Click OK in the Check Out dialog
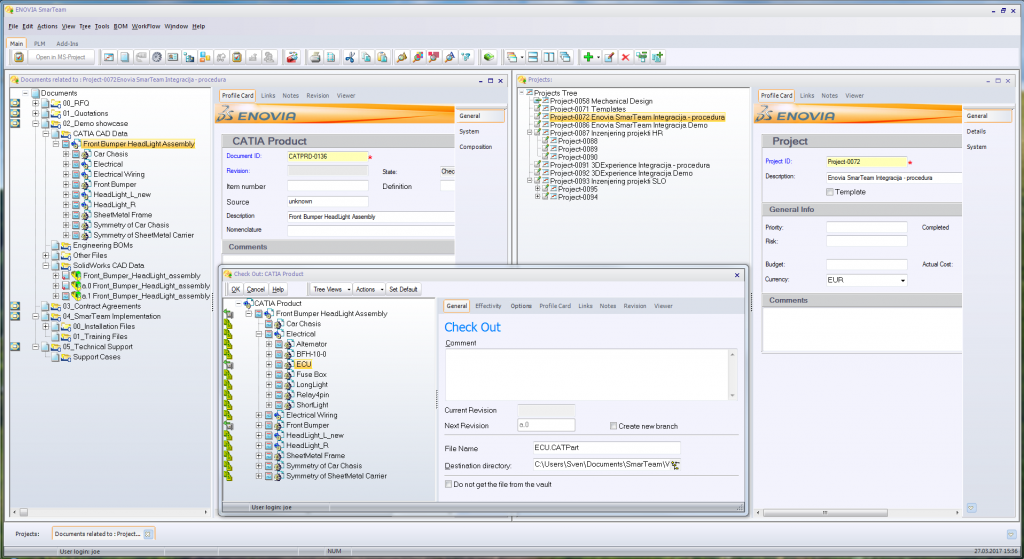This screenshot has height=559, width=1024. click(x=236, y=289)
